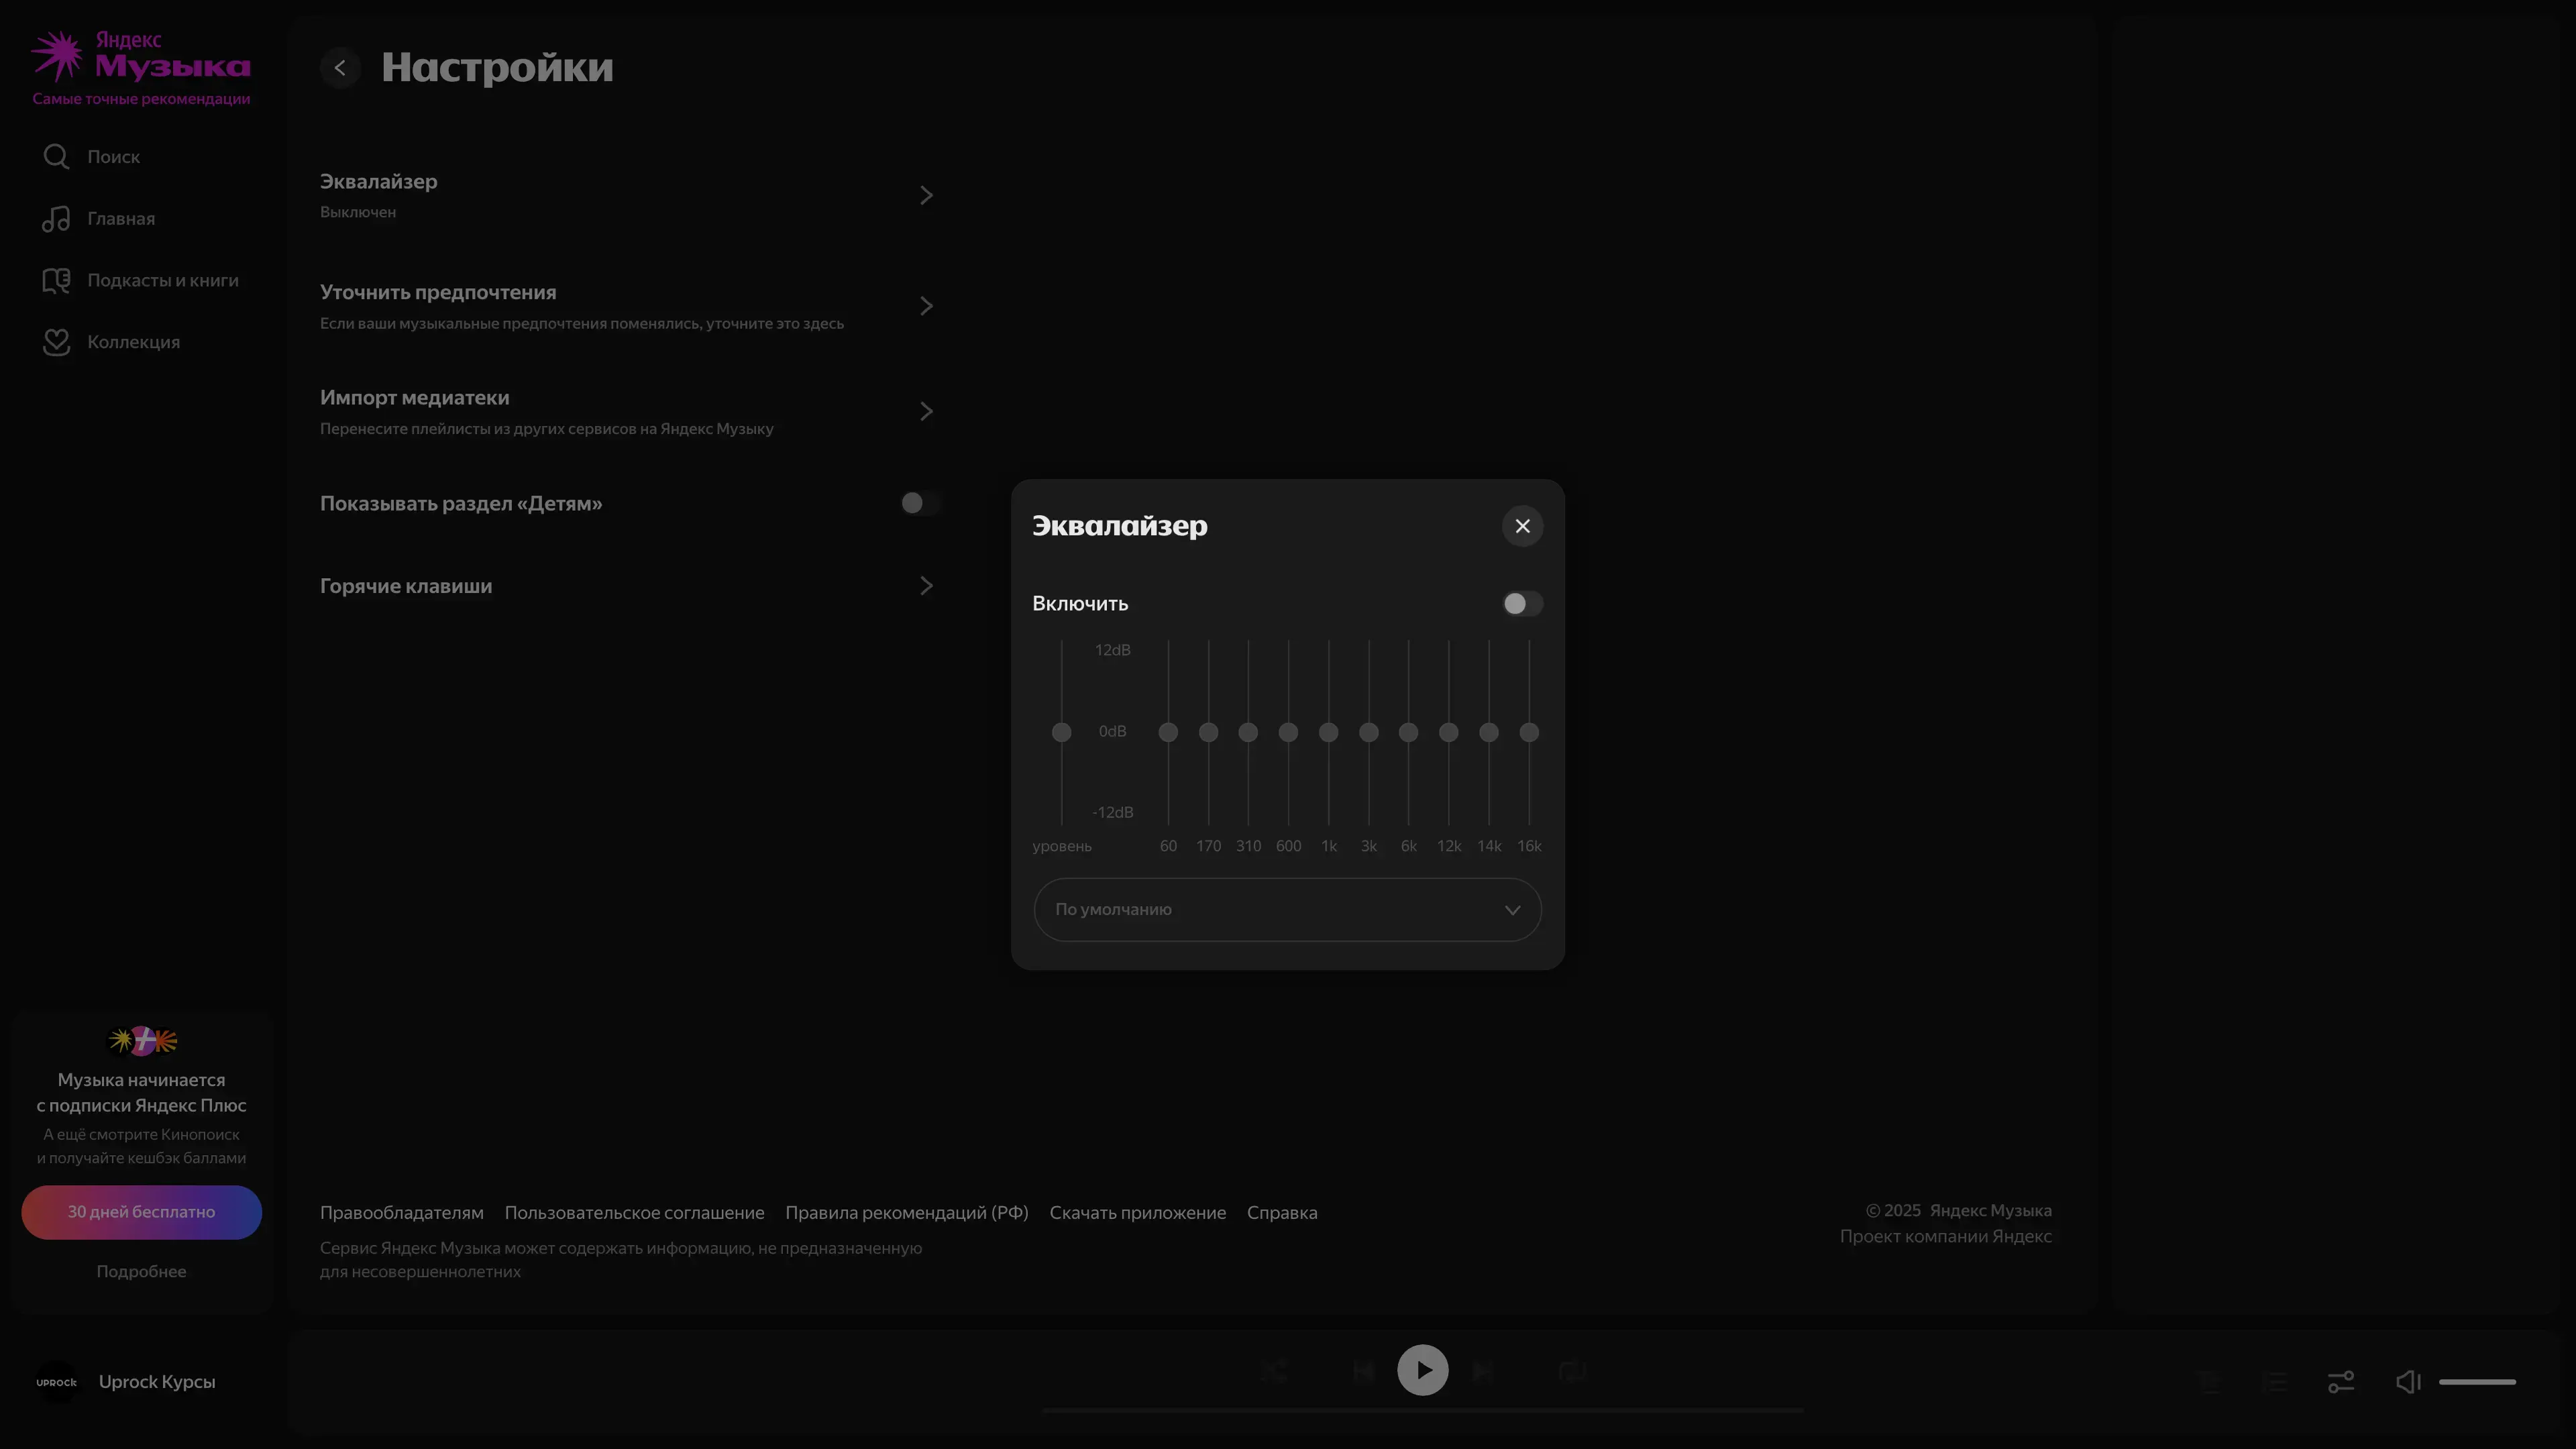Viewport: 2576px width, 1449px height.
Task: Click the 30 дней бесплатно button
Action: 141,1212
